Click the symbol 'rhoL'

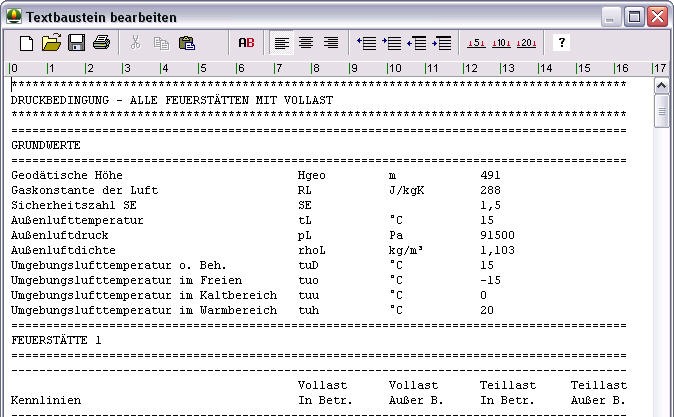(x=312, y=250)
